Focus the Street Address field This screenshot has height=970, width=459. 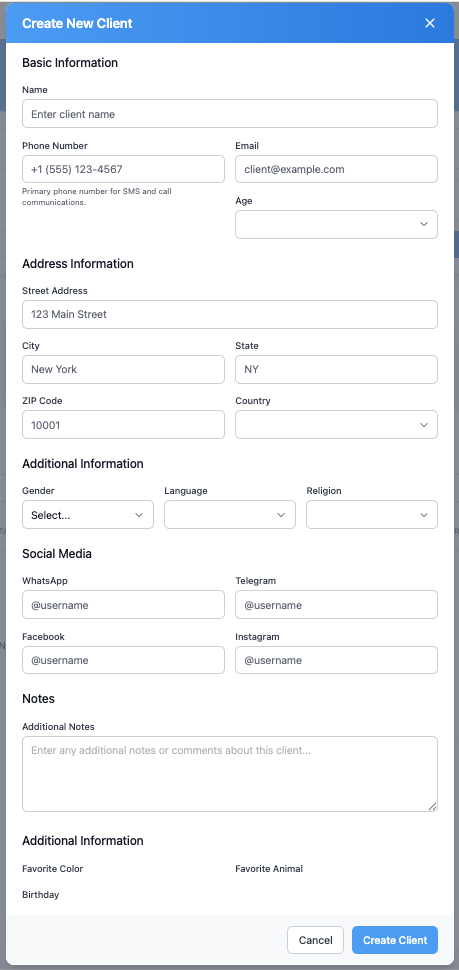pyautogui.click(x=230, y=314)
